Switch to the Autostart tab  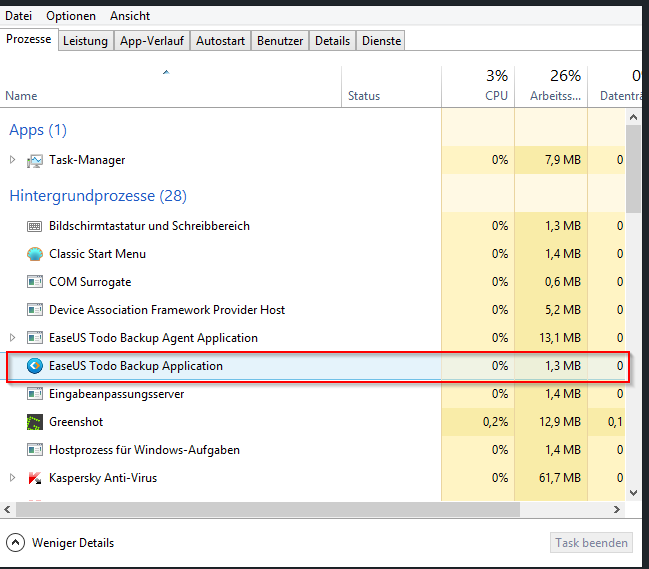(218, 41)
